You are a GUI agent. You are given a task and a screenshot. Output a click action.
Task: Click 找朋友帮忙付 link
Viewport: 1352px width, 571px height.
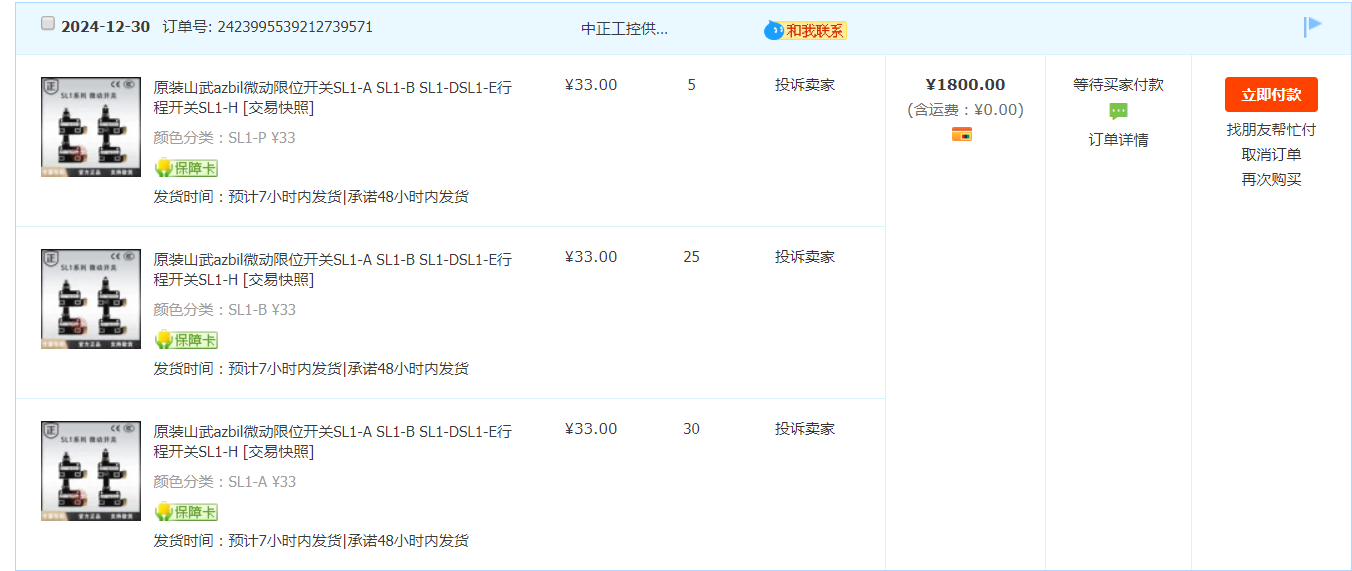pyautogui.click(x=1271, y=130)
